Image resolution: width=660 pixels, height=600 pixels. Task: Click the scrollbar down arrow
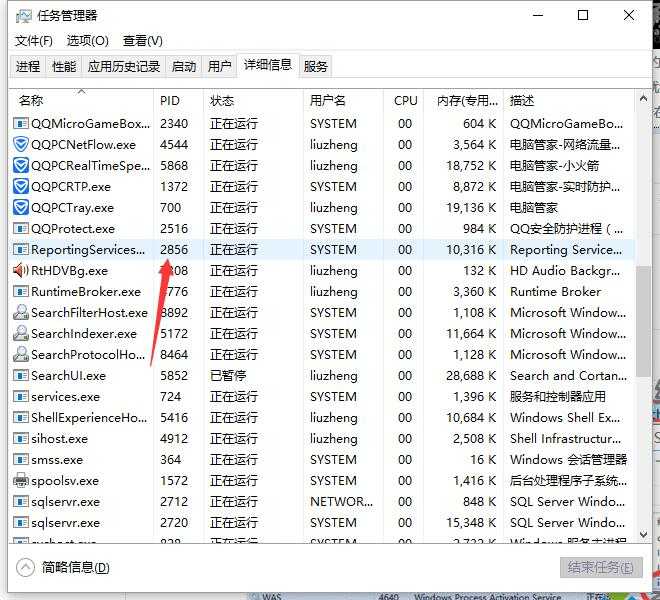pos(643,534)
